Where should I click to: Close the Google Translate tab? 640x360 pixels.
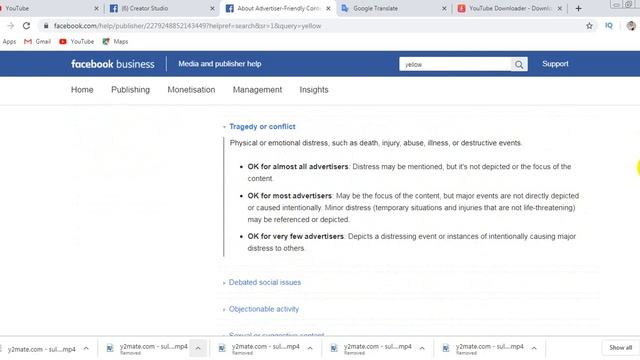(444, 8)
